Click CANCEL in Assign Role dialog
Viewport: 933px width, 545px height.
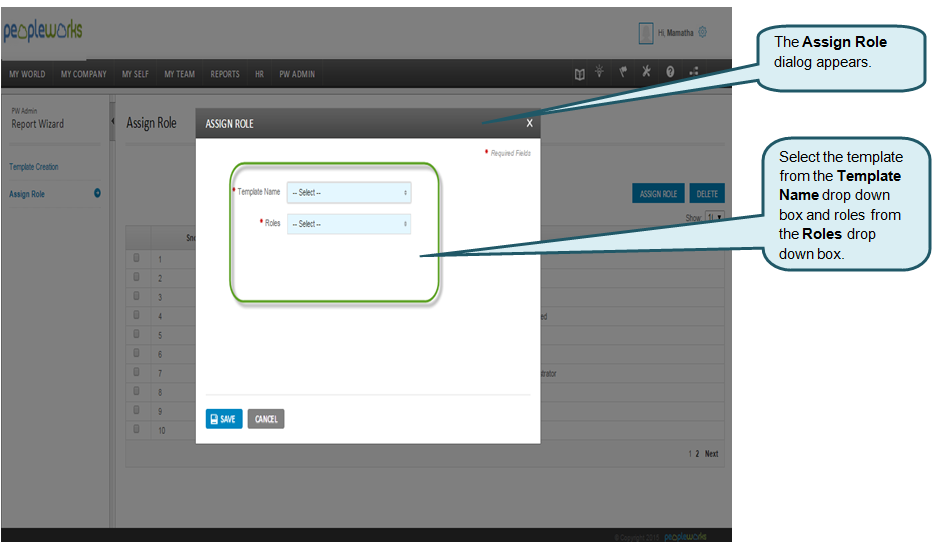click(266, 419)
